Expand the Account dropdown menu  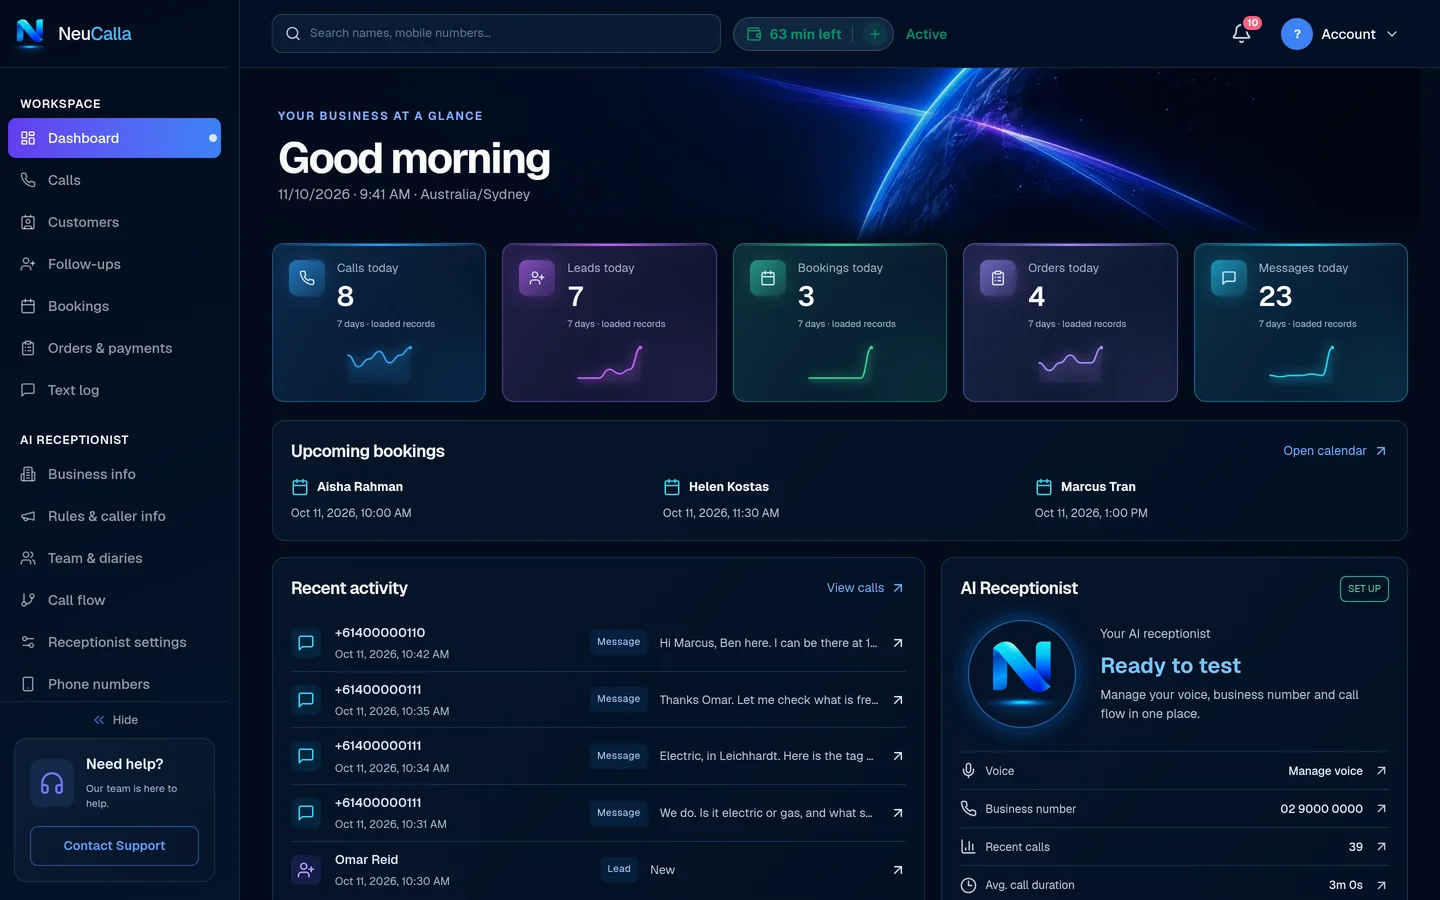click(1341, 34)
